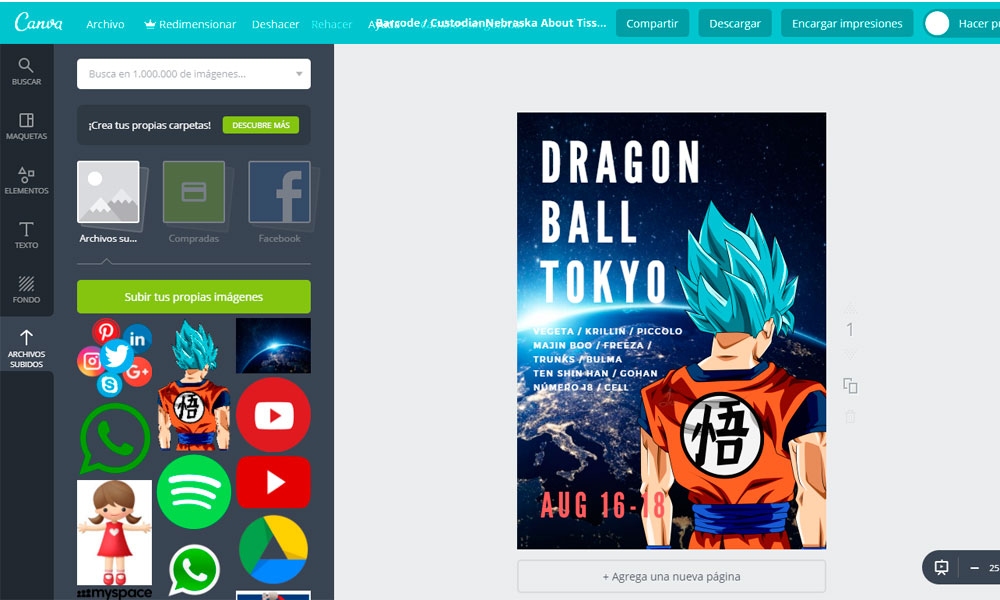Click the Compartir button
The width and height of the screenshot is (1000, 600).
pyautogui.click(x=652, y=23)
